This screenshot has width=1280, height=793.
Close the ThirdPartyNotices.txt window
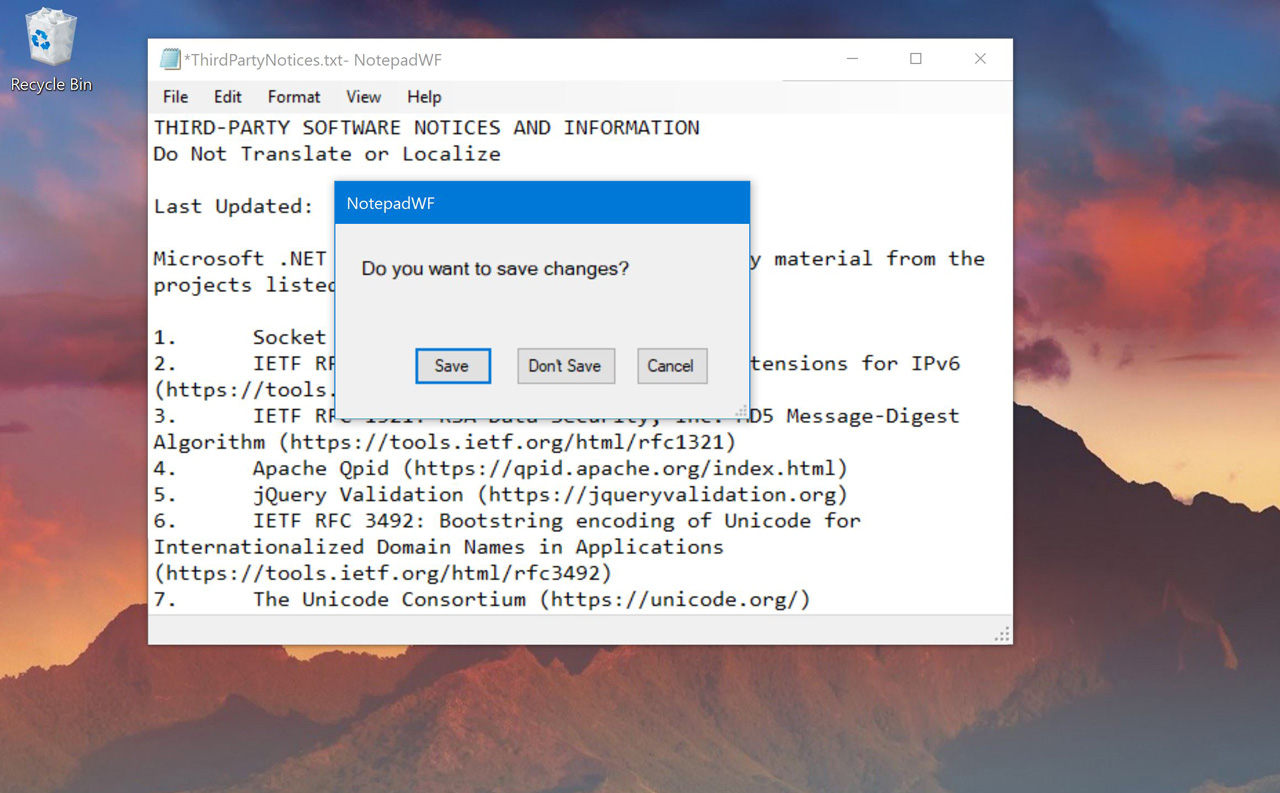tap(980, 59)
